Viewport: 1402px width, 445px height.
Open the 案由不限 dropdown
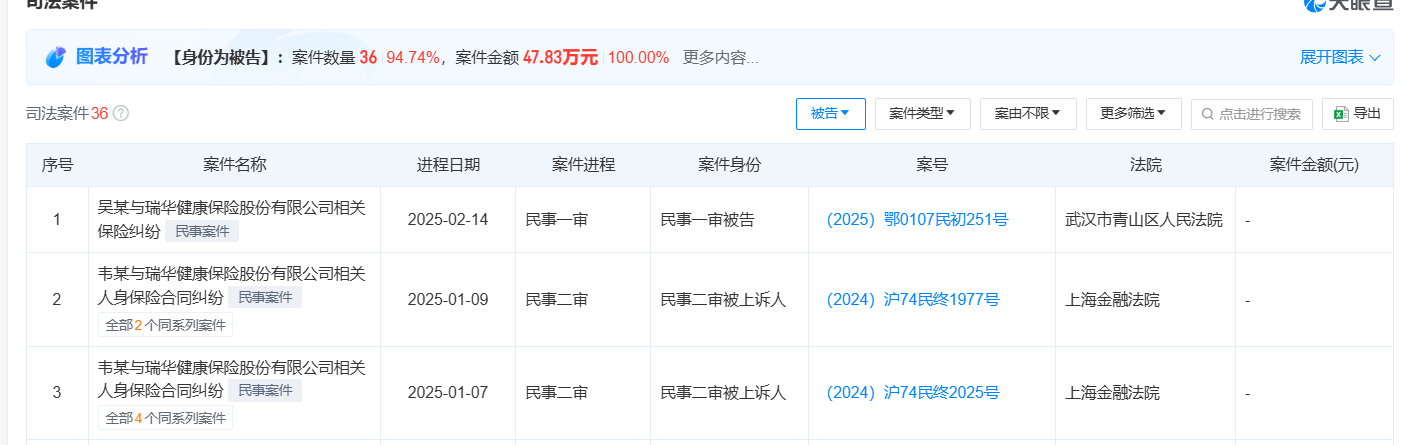(1028, 114)
